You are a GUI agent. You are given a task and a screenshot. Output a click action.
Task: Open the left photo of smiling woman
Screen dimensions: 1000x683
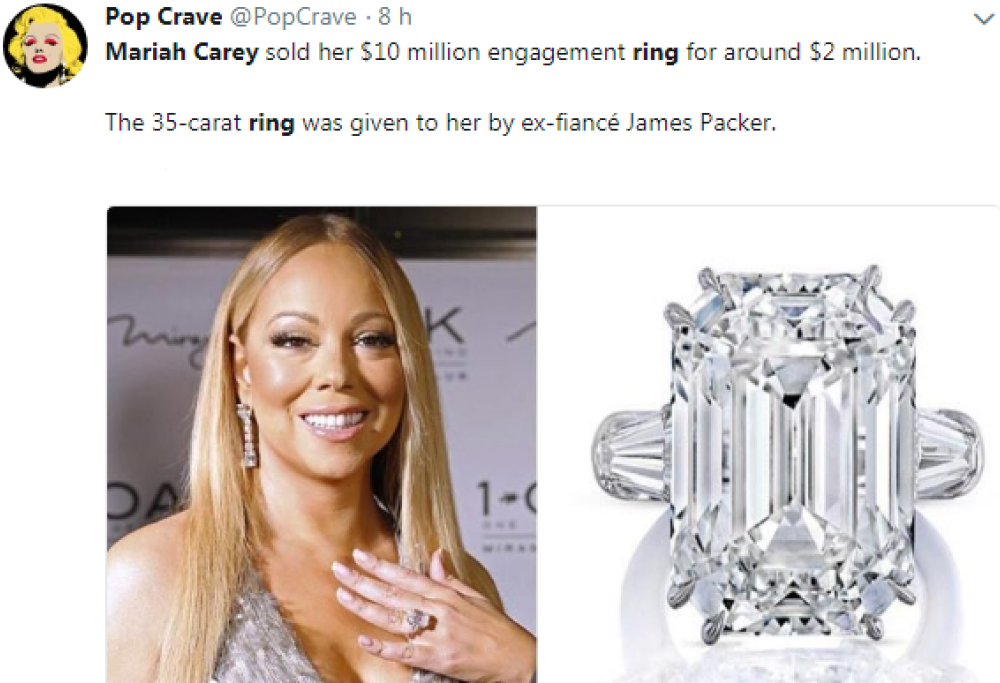click(x=321, y=444)
